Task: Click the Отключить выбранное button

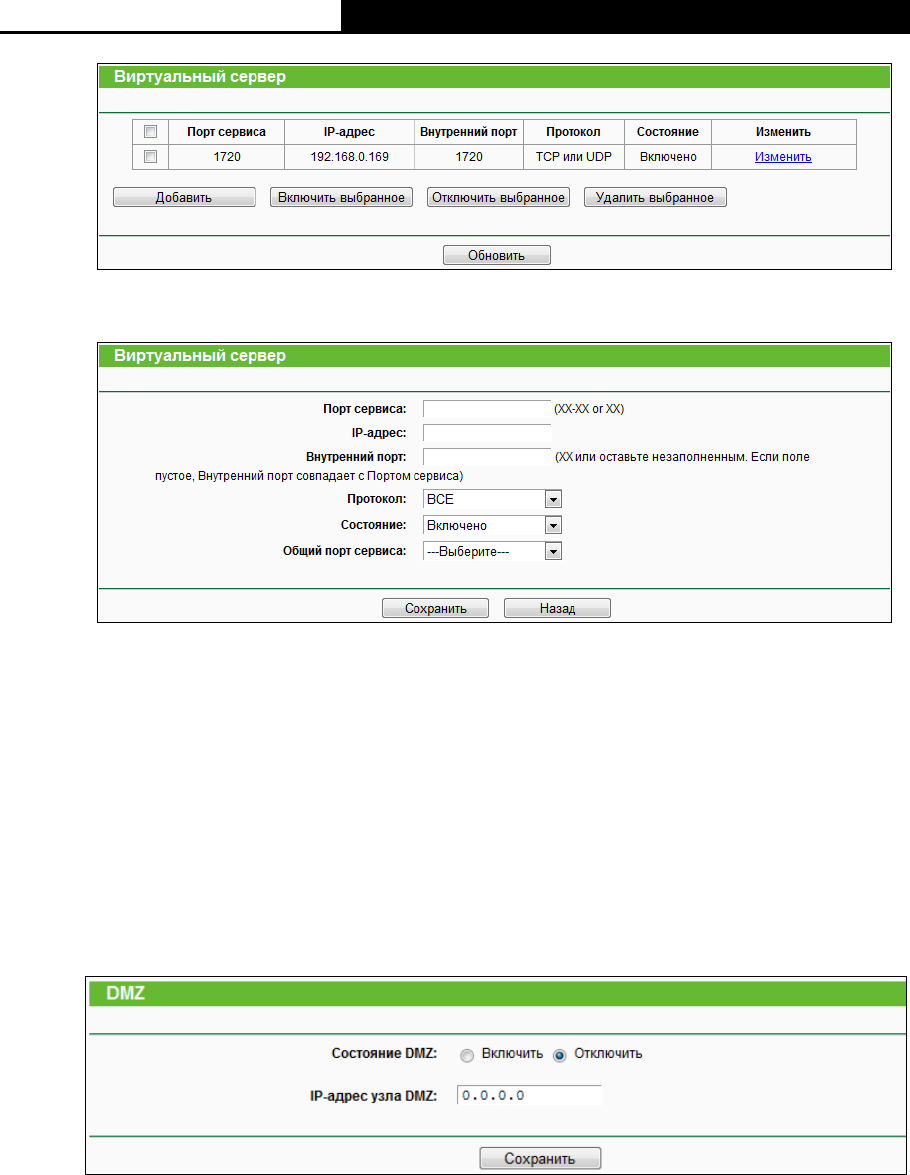Action: click(498, 197)
